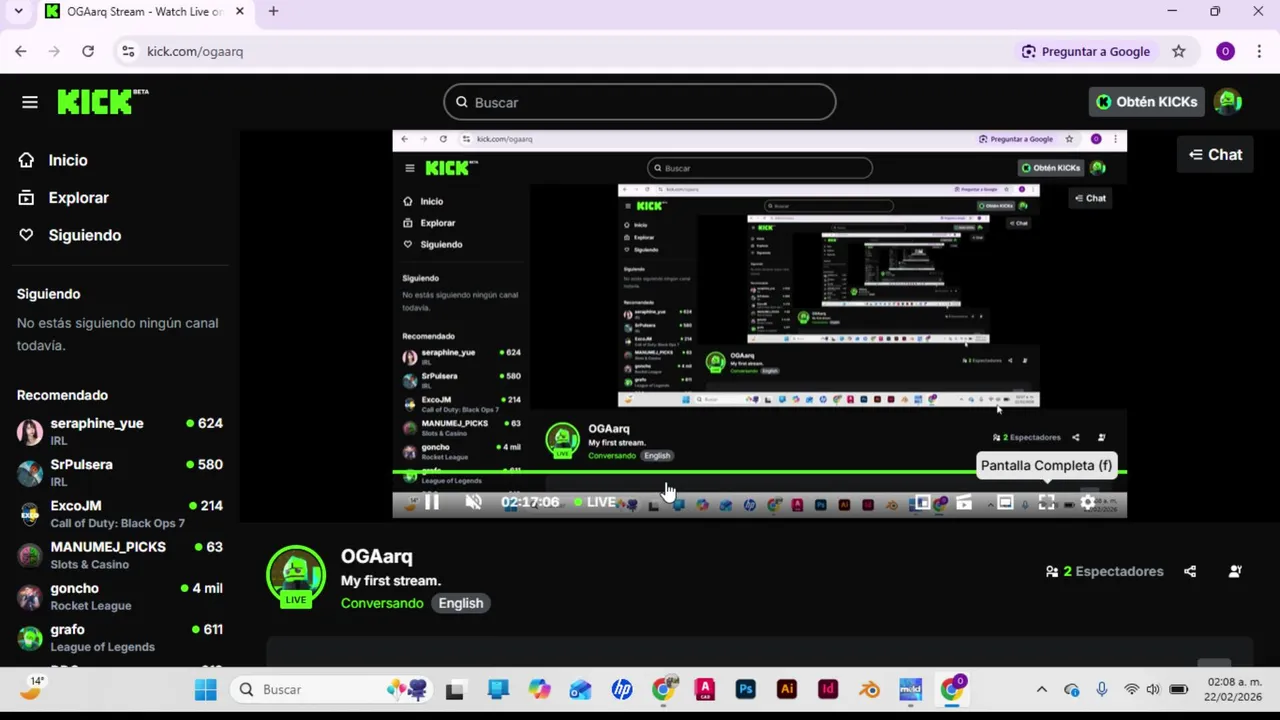Open the Conversando category link
Viewport: 1280px width, 720px height.
pyautogui.click(x=382, y=603)
